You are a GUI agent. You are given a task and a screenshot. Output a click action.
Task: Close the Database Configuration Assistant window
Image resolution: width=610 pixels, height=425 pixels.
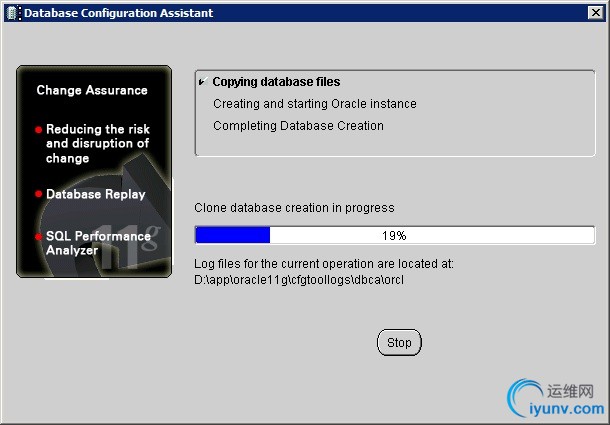pos(596,13)
